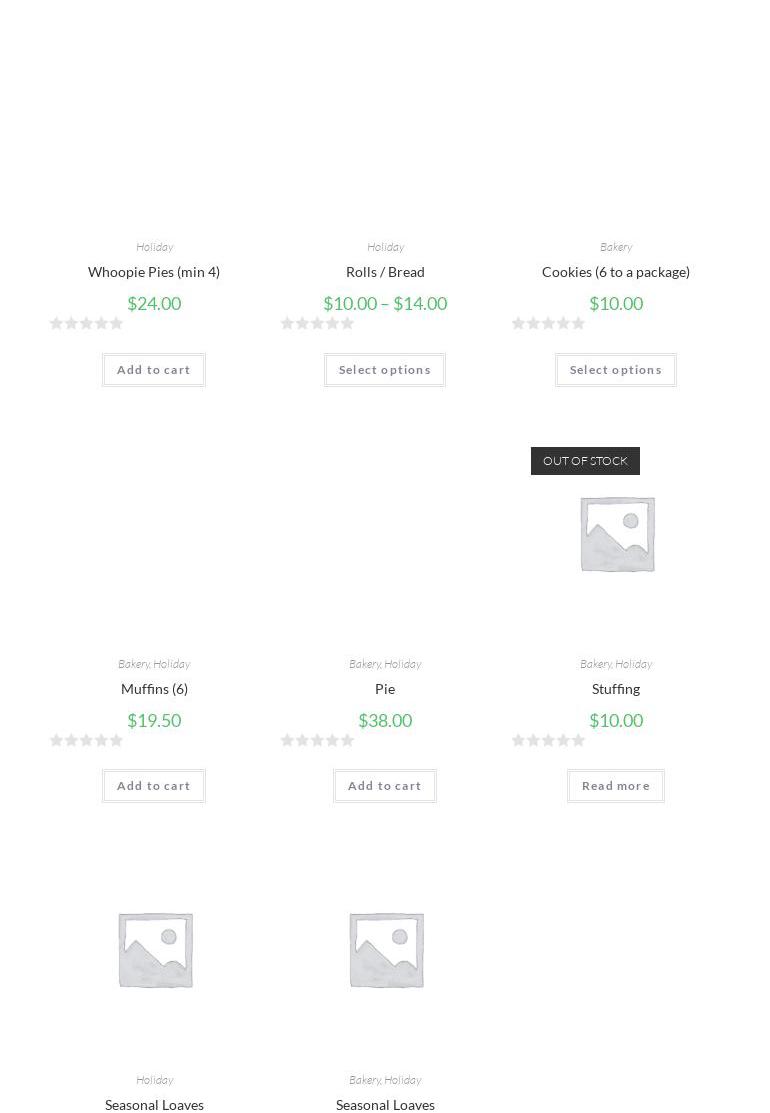The height and width of the screenshot is (1113, 770).
Task: Click the Out of Stock badge on Stuffing
Action: click(x=585, y=461)
